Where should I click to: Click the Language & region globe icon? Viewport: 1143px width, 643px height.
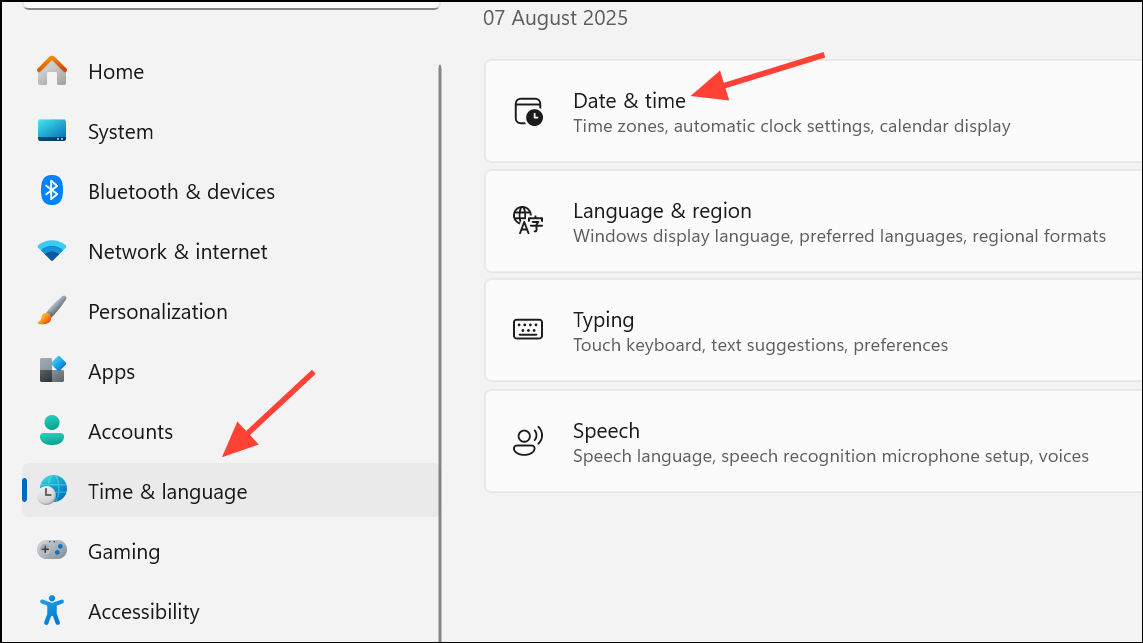click(527, 220)
